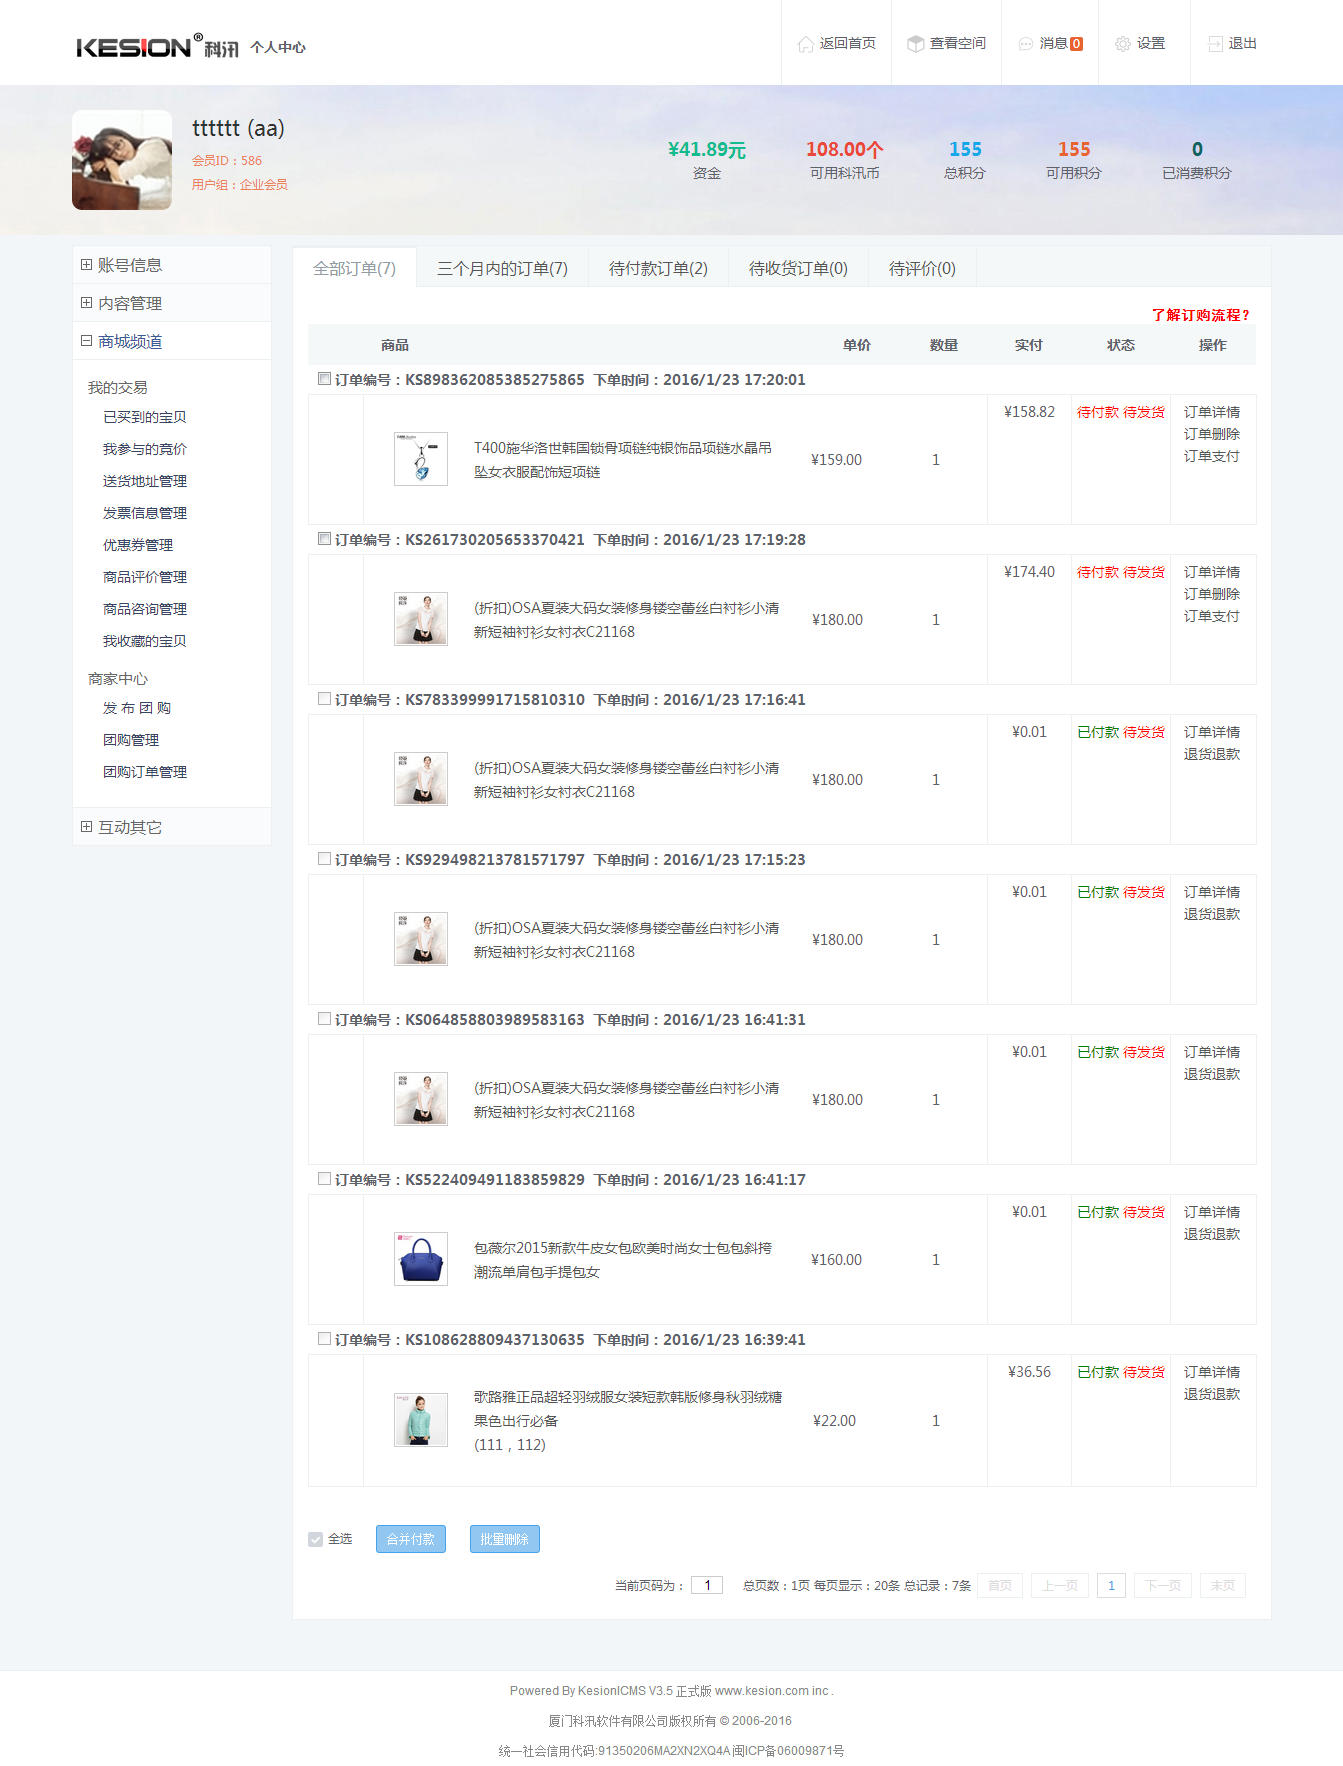
Task: Click the gear icon for 设置
Action: tap(1122, 44)
